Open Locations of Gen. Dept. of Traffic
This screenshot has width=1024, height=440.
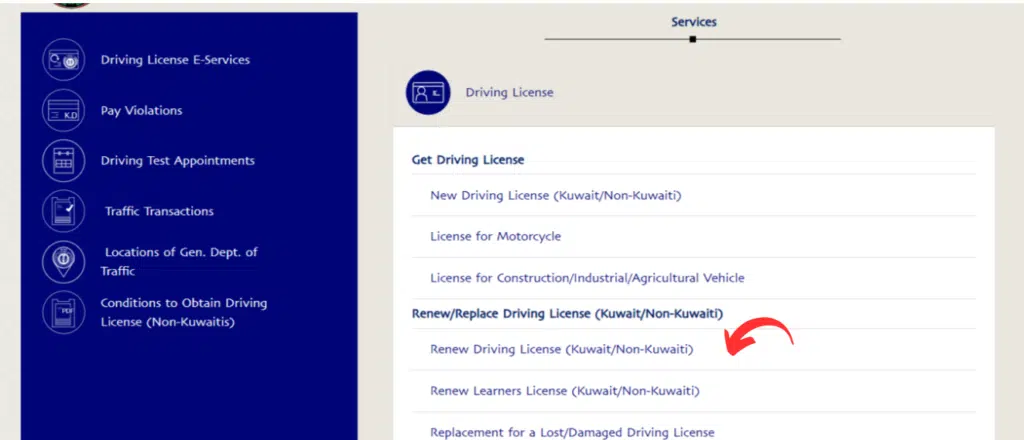click(x=179, y=262)
